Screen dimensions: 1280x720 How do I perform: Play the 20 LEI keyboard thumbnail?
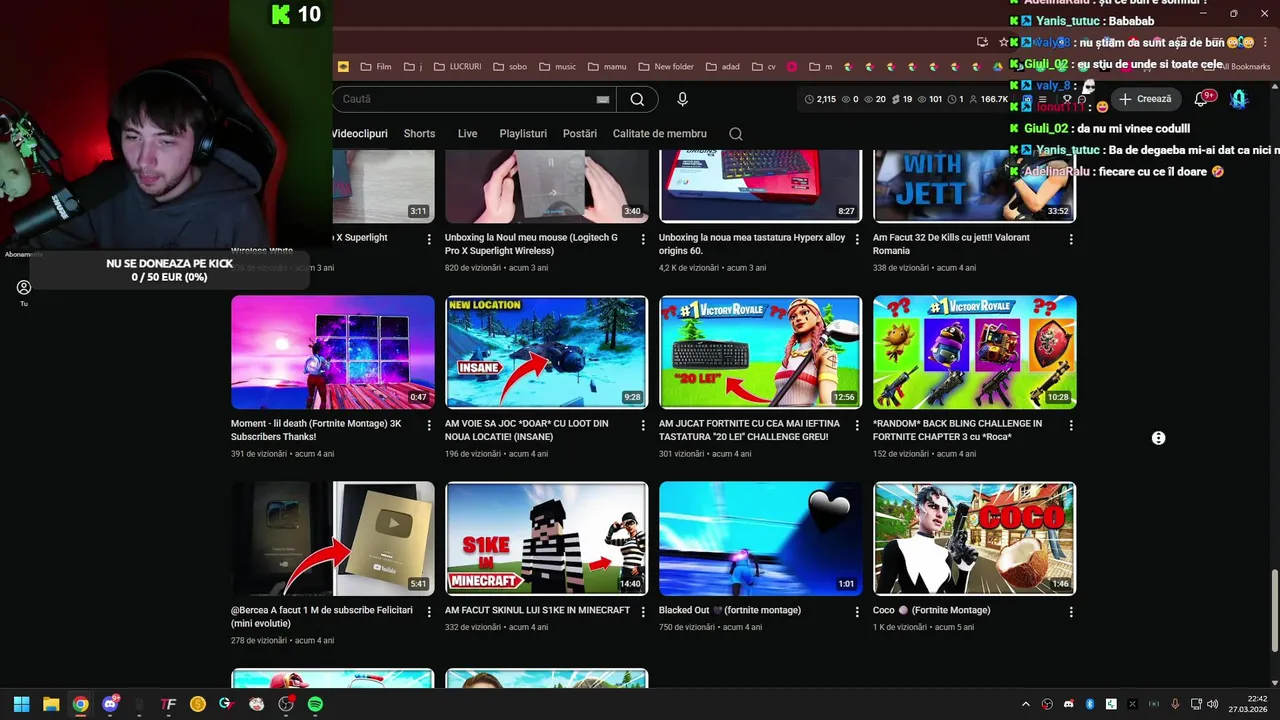(760, 352)
